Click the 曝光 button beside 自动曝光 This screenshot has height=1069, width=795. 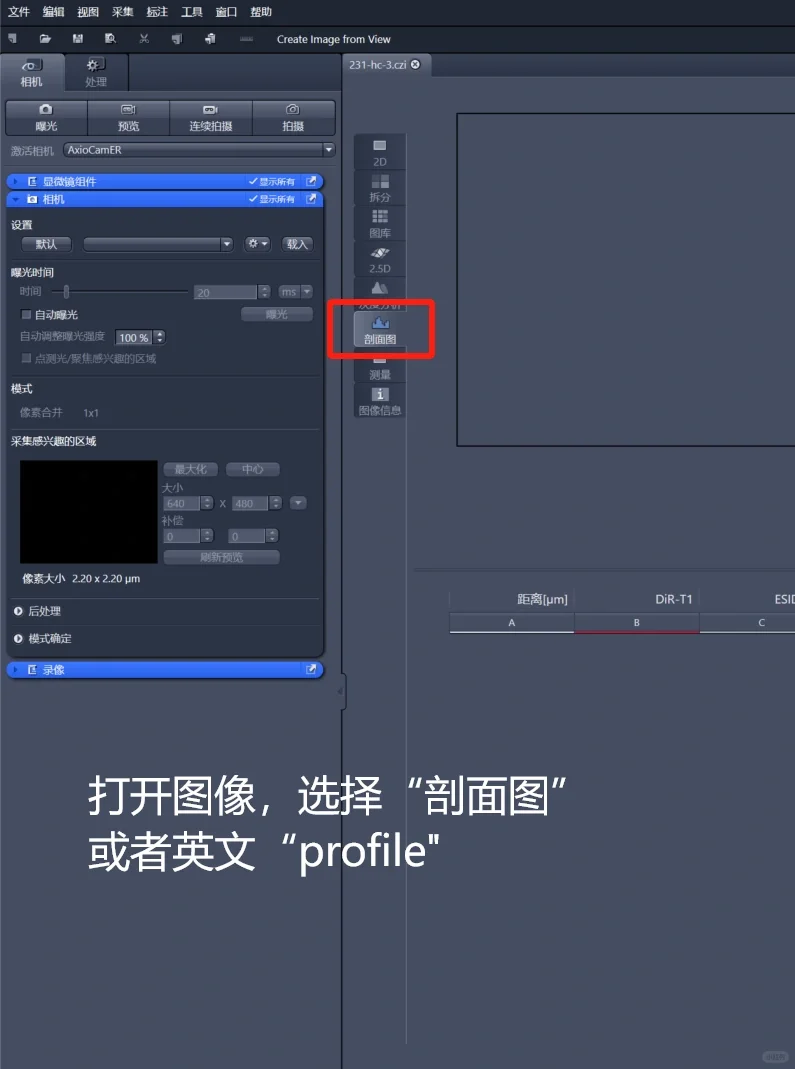pyautogui.click(x=277, y=314)
